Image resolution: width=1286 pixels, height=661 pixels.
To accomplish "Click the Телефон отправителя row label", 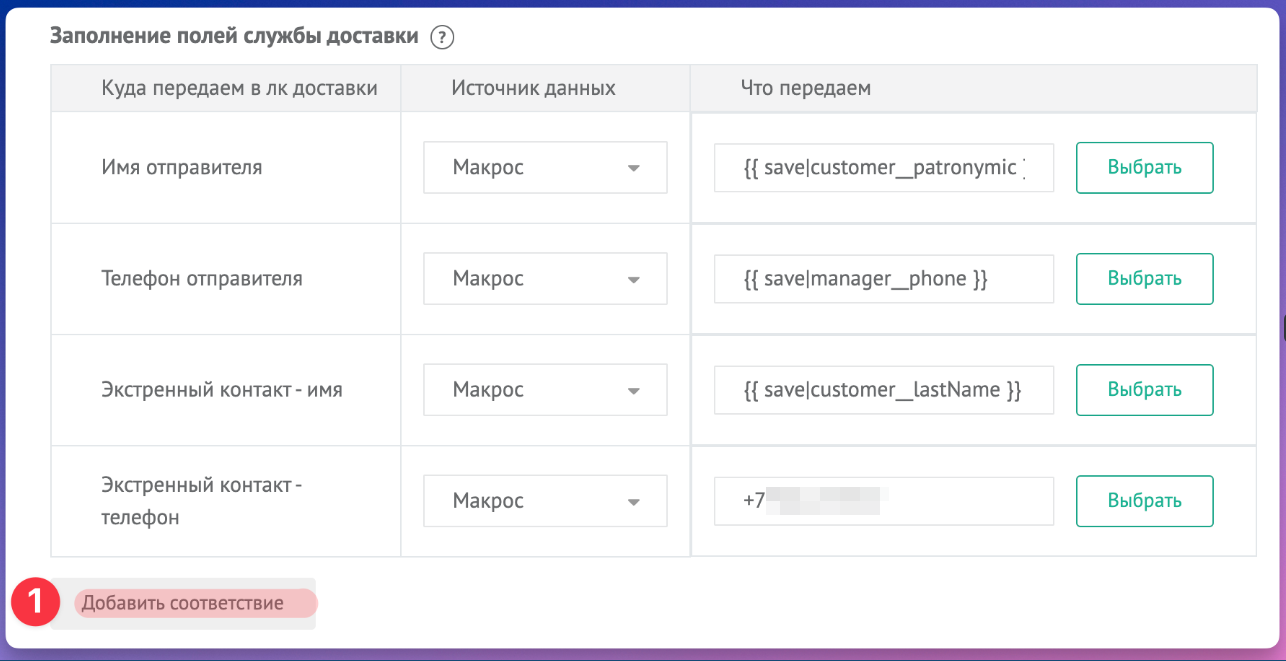I will (x=202, y=278).
